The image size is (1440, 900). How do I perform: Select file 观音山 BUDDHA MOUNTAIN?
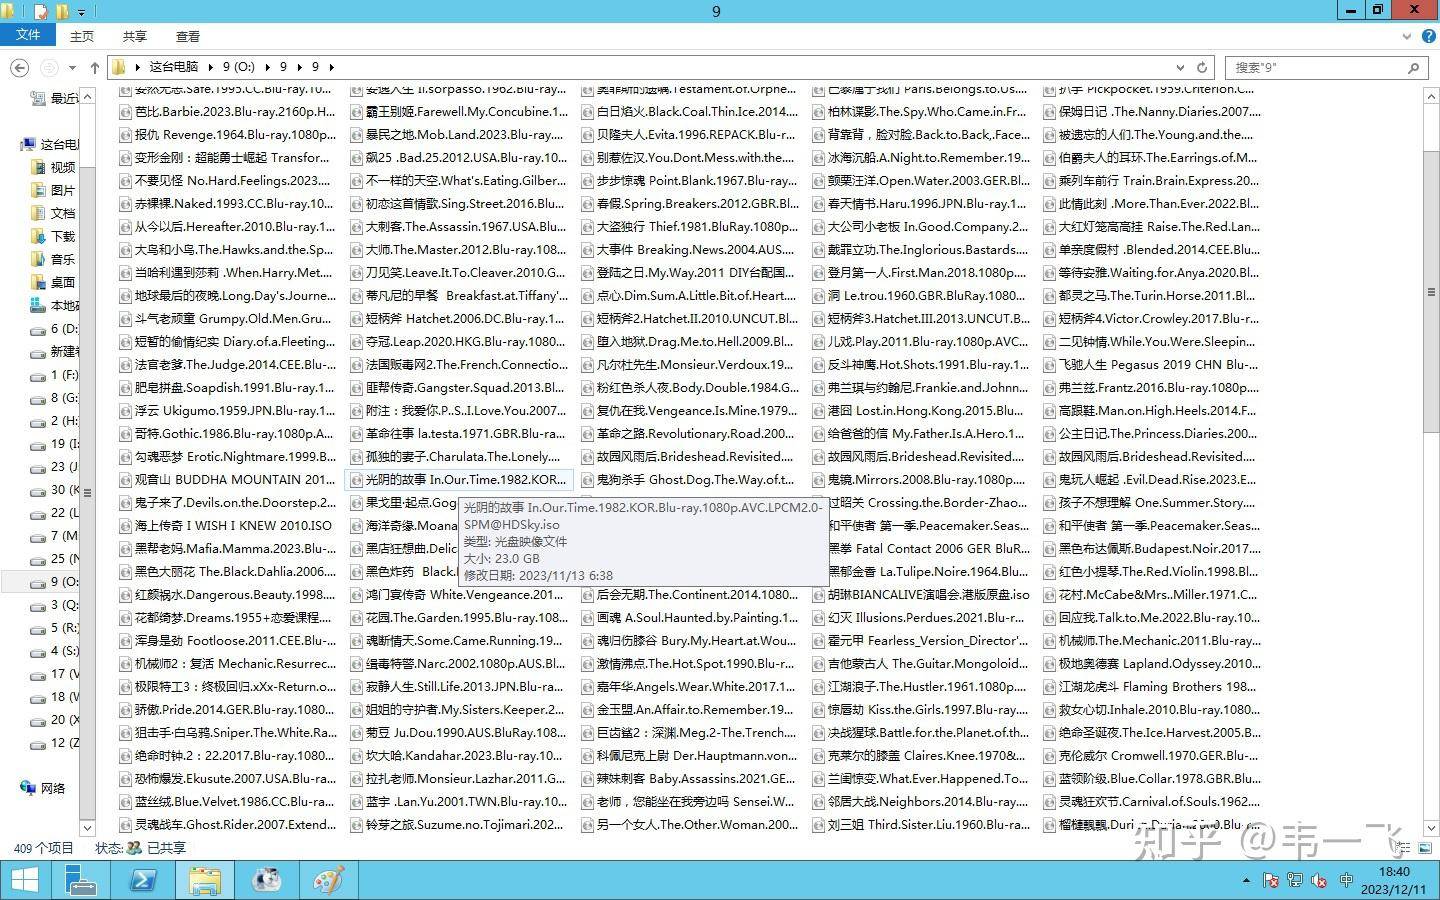227,480
